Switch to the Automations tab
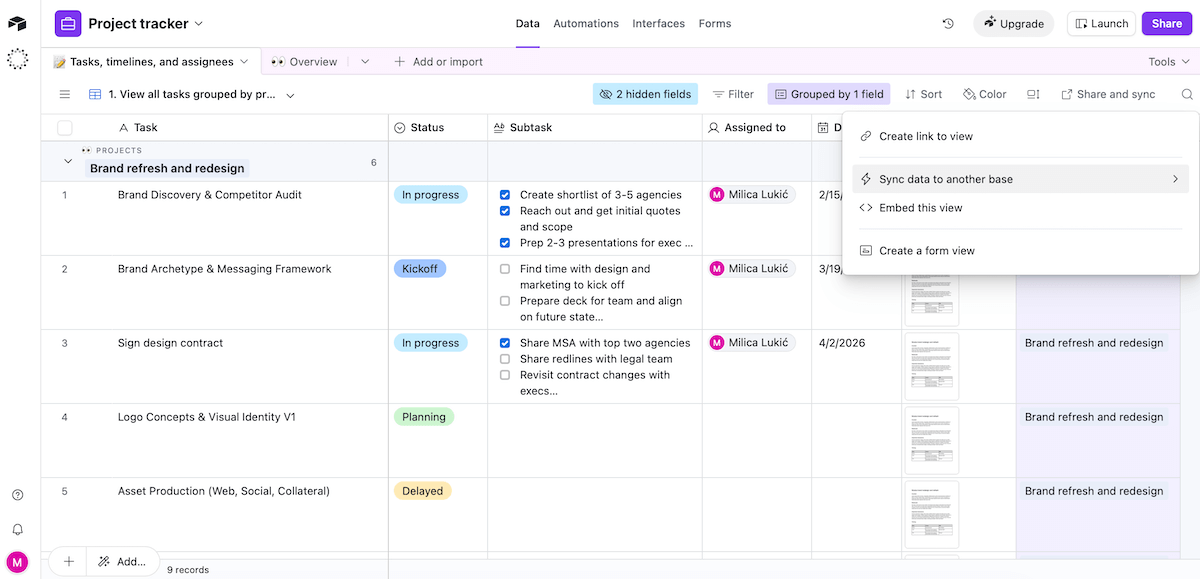This screenshot has height=579, width=1200. click(x=585, y=23)
